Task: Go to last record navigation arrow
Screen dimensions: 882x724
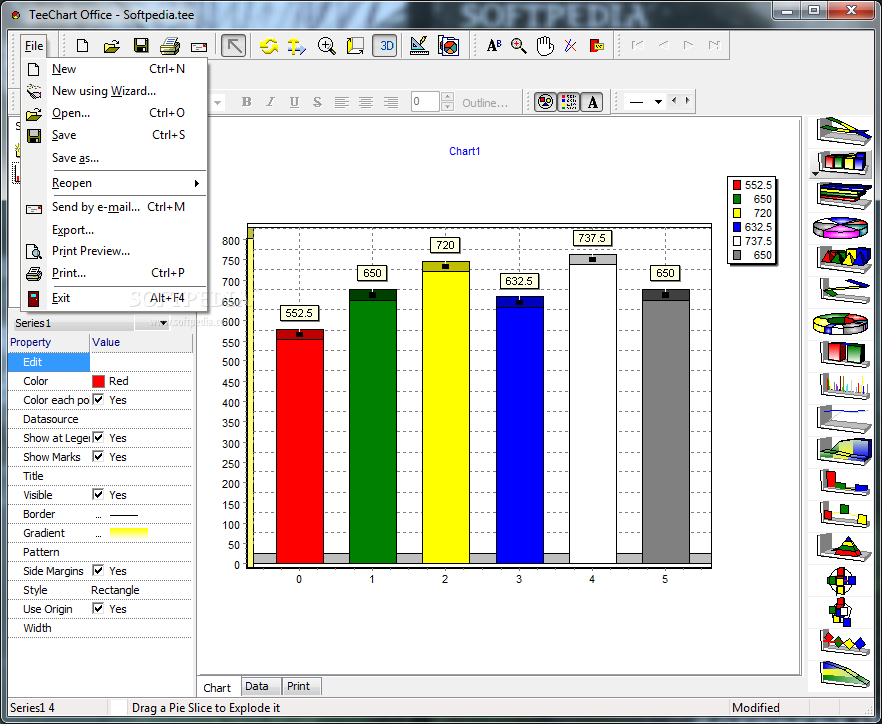Action: click(714, 45)
